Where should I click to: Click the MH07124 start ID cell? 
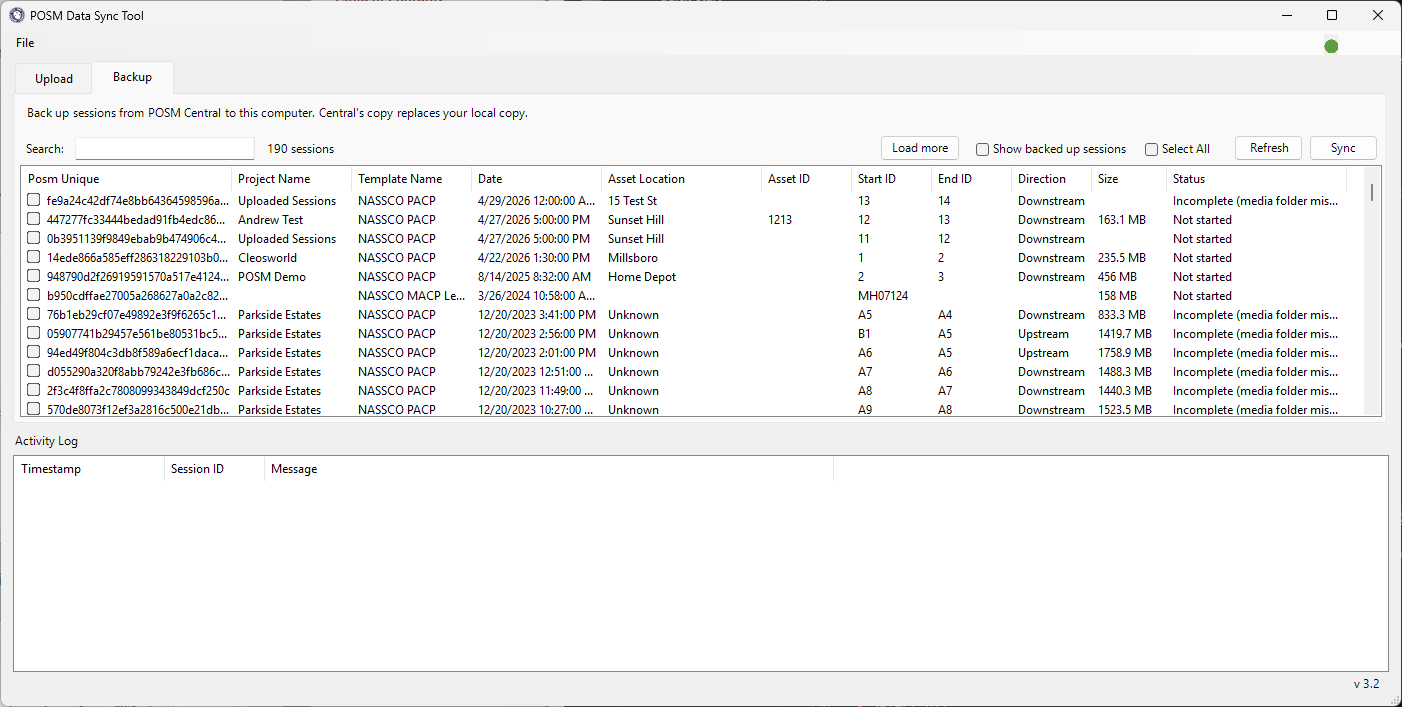click(x=883, y=296)
